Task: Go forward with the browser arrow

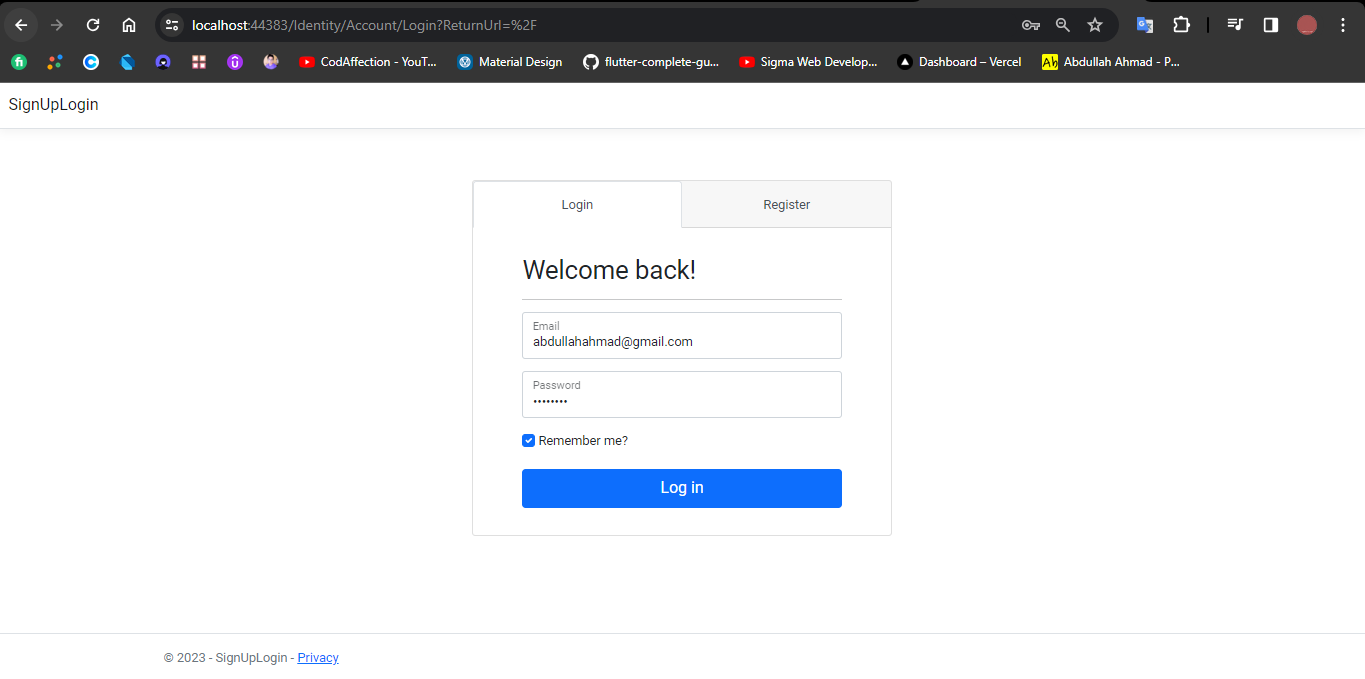Action: 57,25
